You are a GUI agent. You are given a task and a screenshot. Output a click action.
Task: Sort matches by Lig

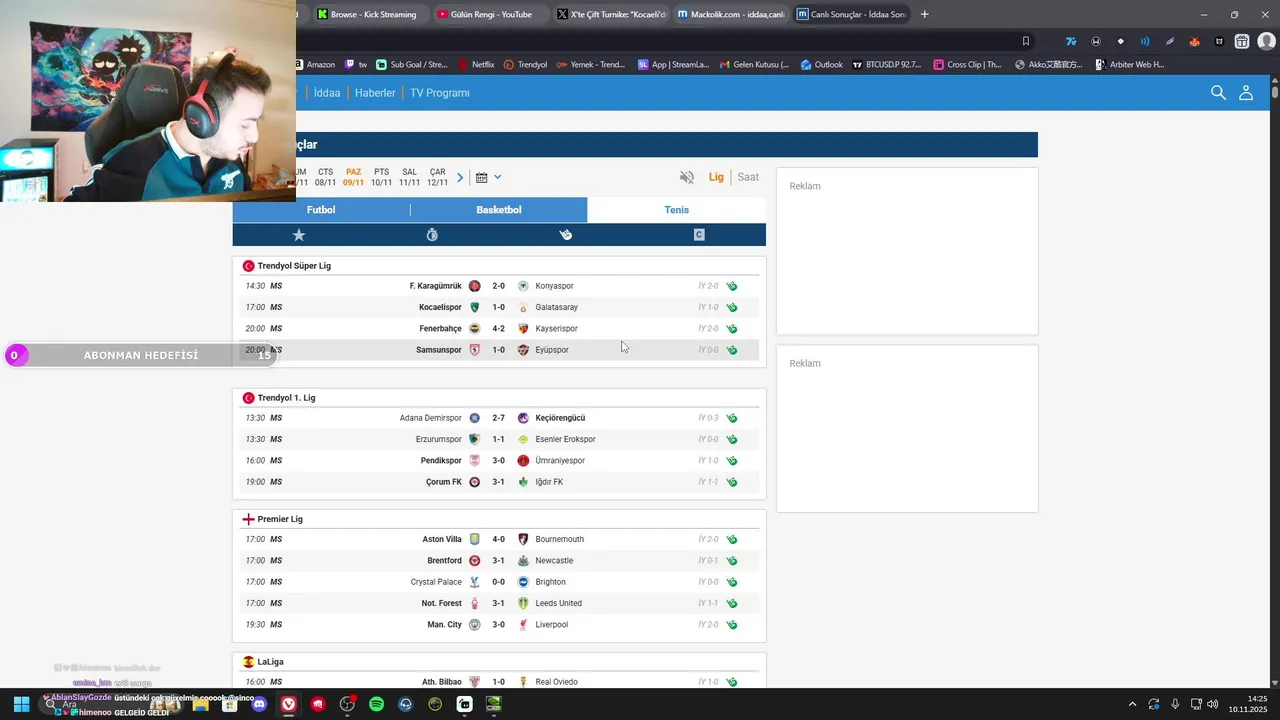pos(716,177)
